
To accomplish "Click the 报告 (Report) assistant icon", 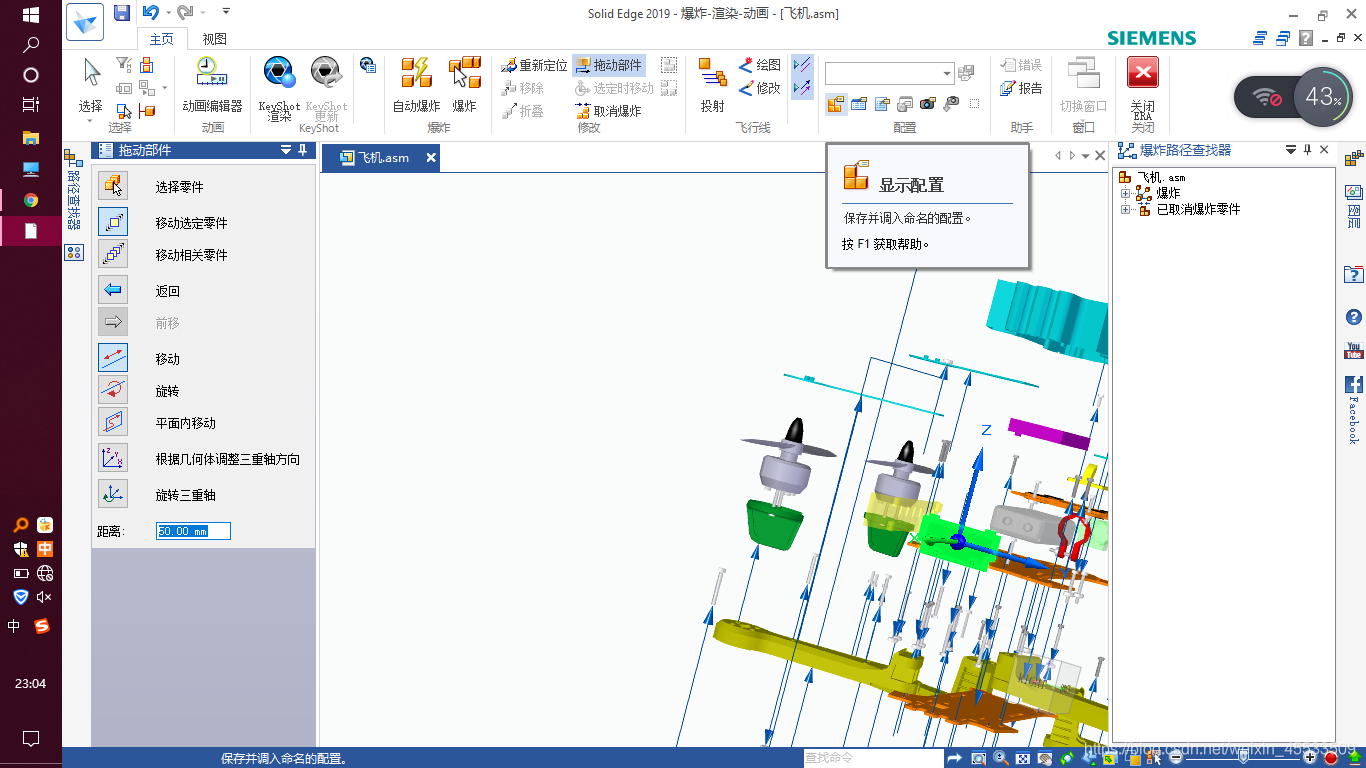I will [x=1019, y=89].
